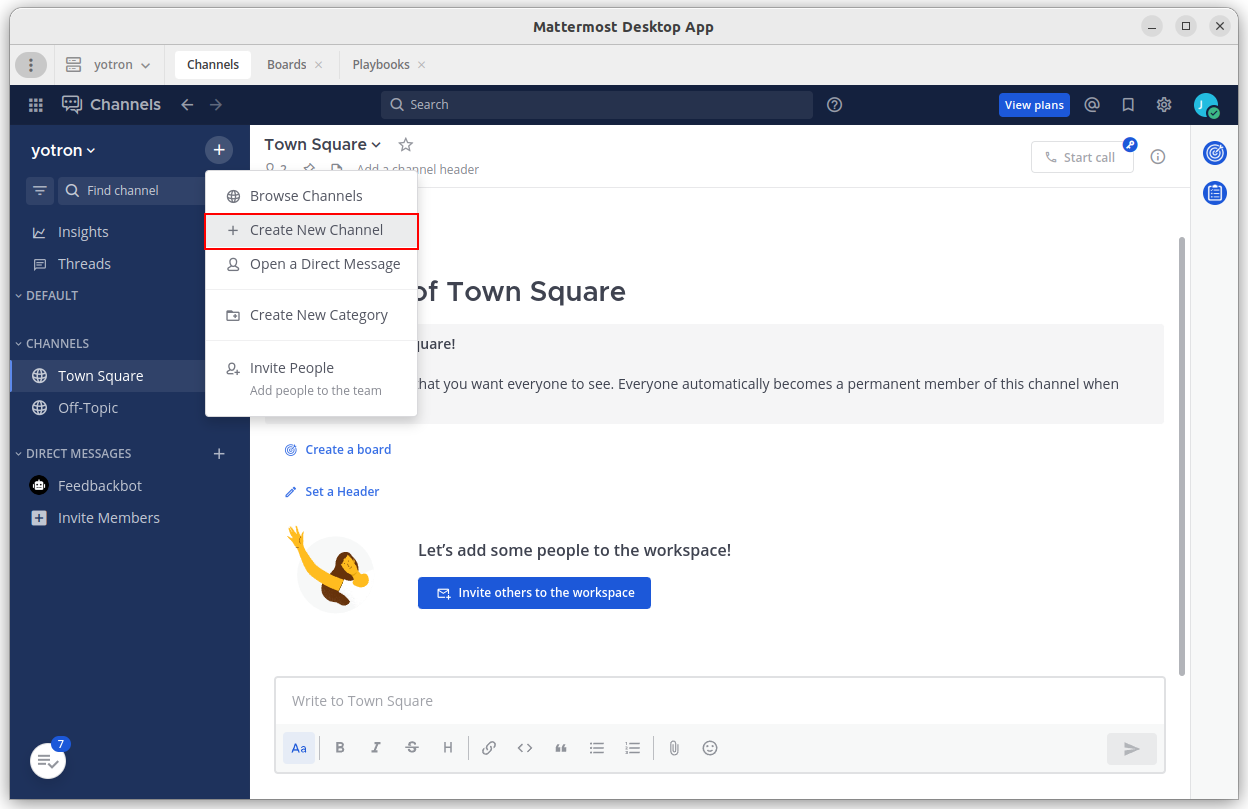The image size is (1248, 809).
Task: Apply strikethrough formatting
Action: 412,748
